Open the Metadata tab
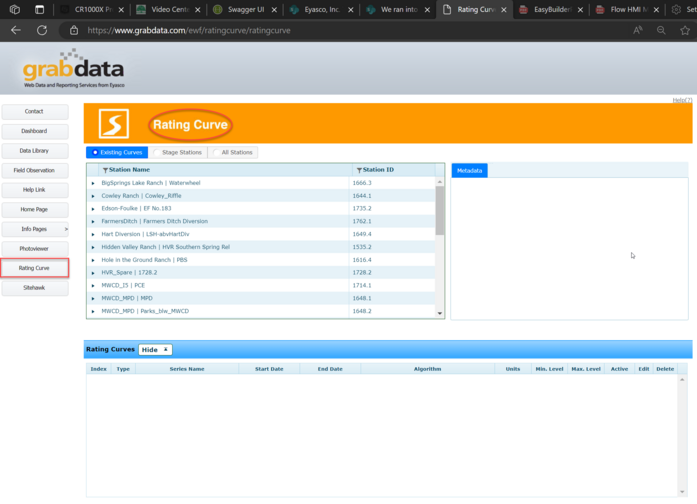Screen dimensions: 697x504 pyautogui.click(x=469, y=171)
